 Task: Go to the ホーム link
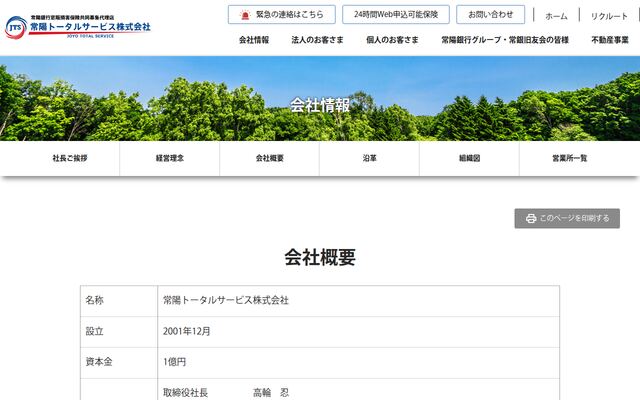(x=556, y=16)
